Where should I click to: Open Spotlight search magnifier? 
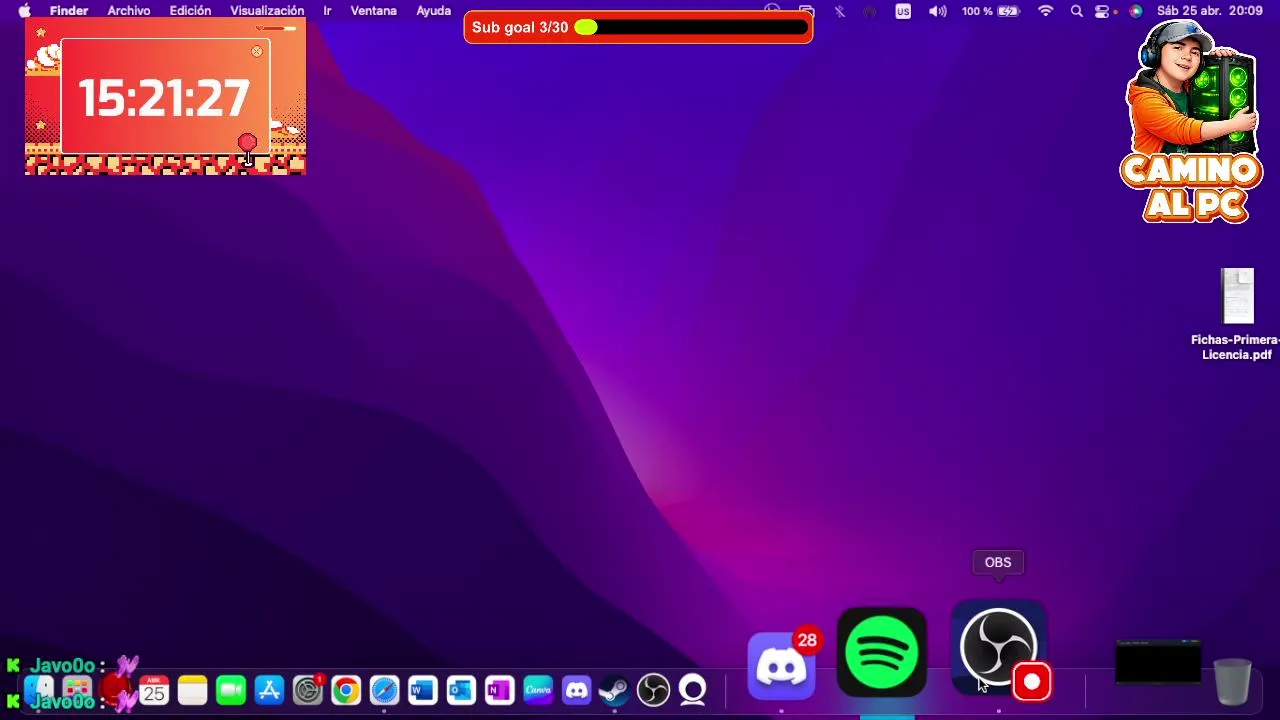tap(1076, 11)
